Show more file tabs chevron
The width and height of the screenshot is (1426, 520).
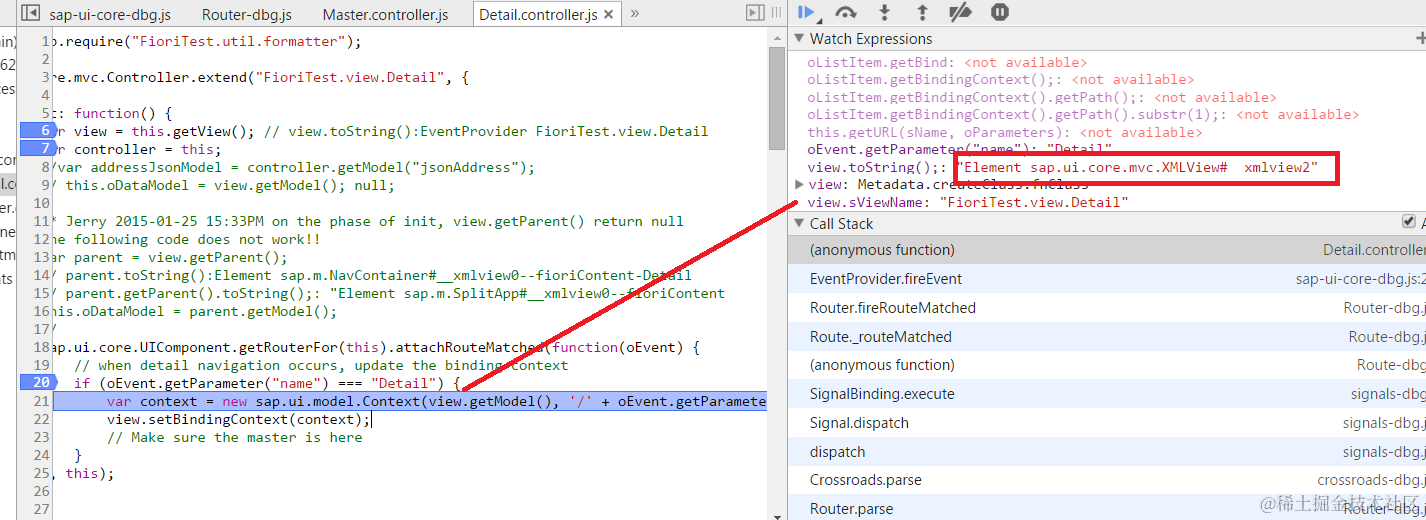click(x=635, y=14)
